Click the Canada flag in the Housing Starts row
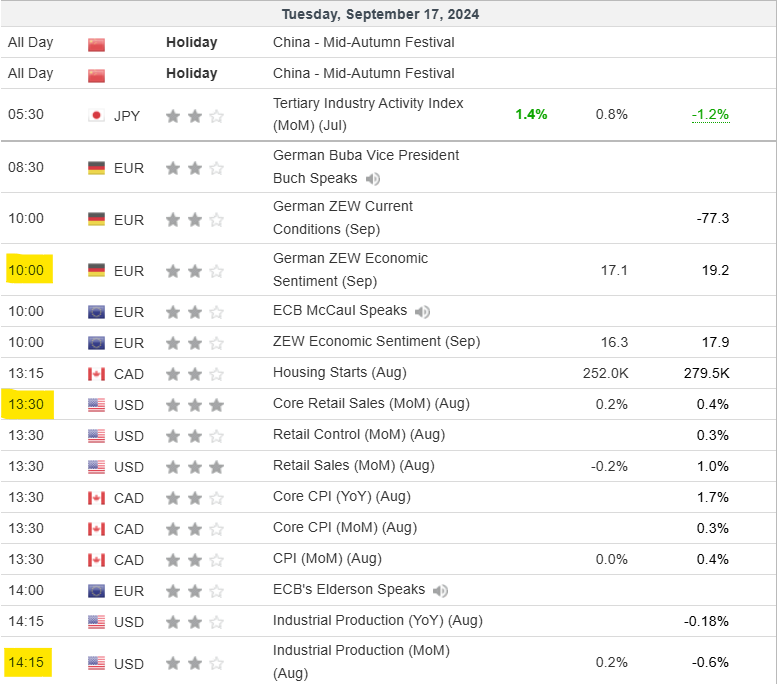This screenshot has width=779, height=684. [x=96, y=373]
